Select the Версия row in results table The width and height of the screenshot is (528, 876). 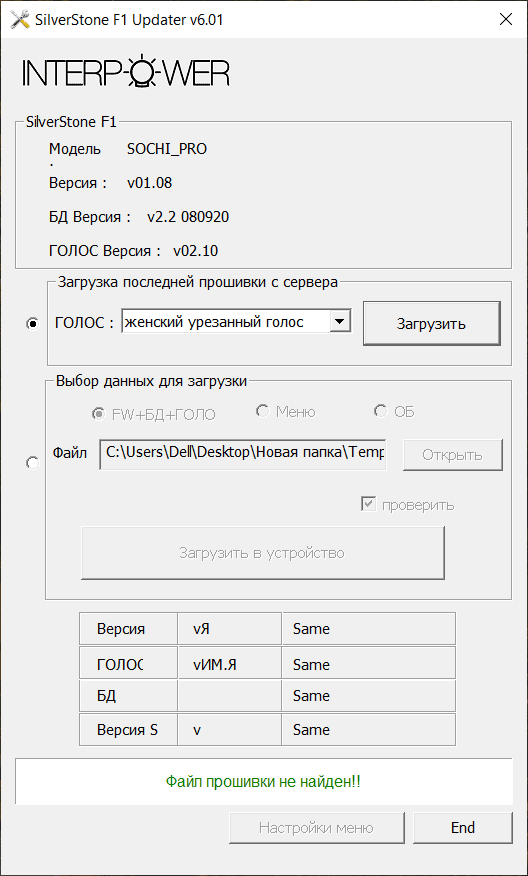click(267, 629)
